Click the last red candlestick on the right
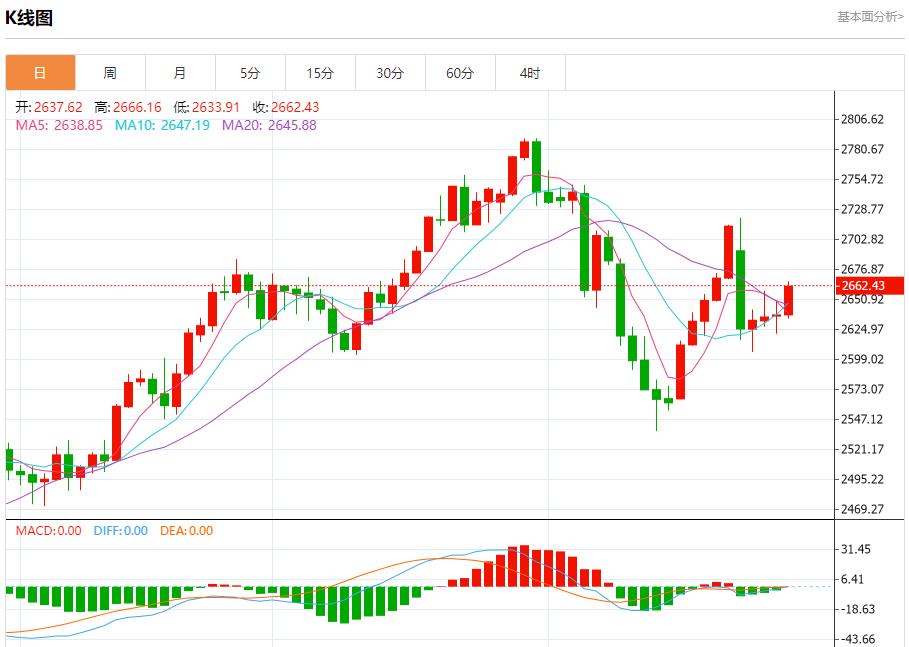The image size is (909, 647). click(789, 300)
